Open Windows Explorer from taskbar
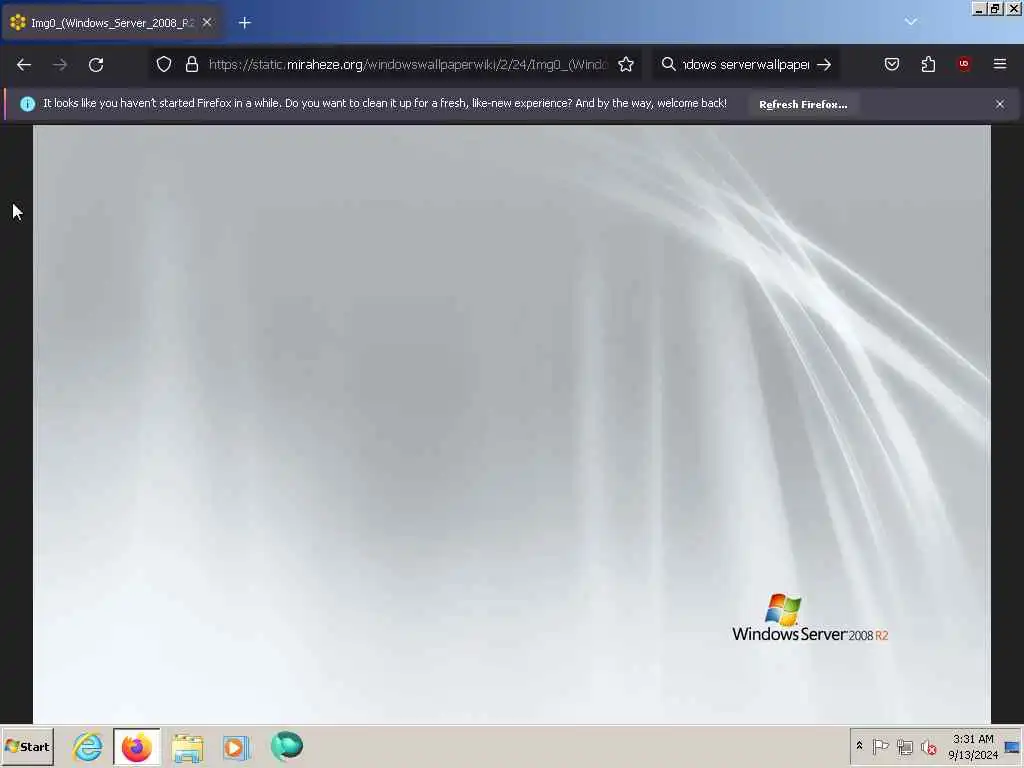The width and height of the screenshot is (1024, 768). pos(187,747)
